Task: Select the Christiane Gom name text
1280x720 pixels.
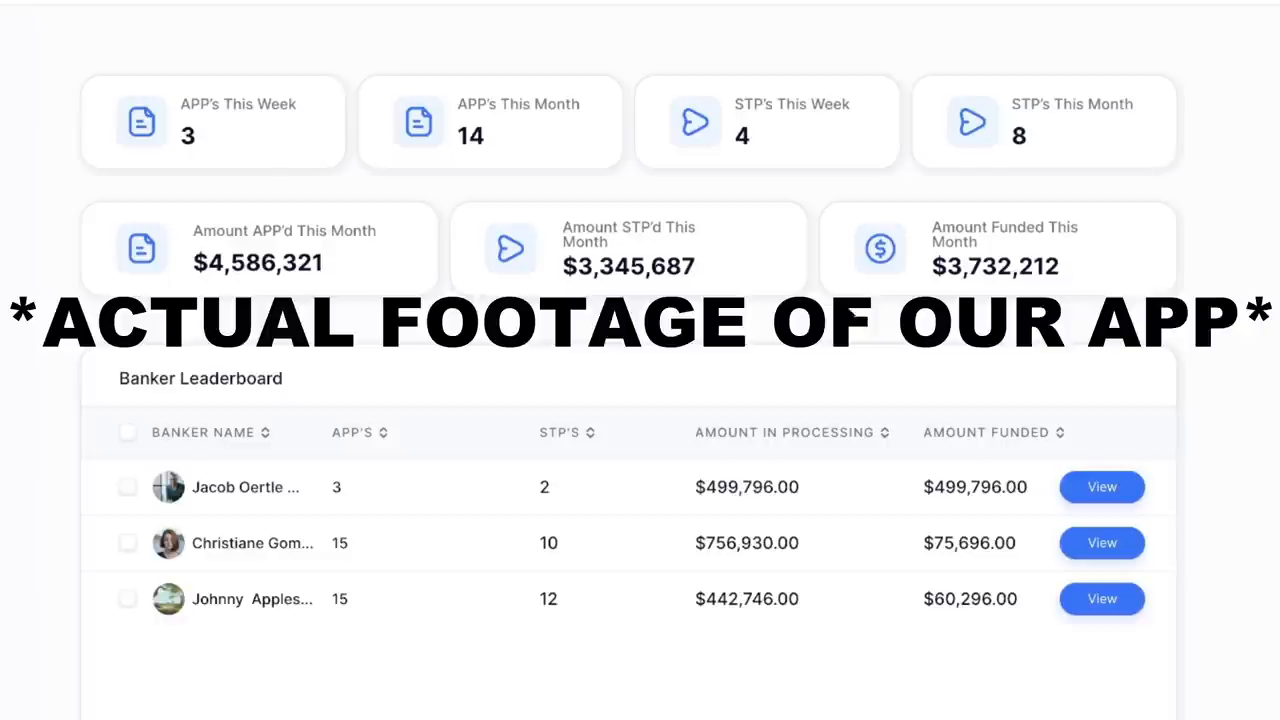Action: click(x=253, y=543)
